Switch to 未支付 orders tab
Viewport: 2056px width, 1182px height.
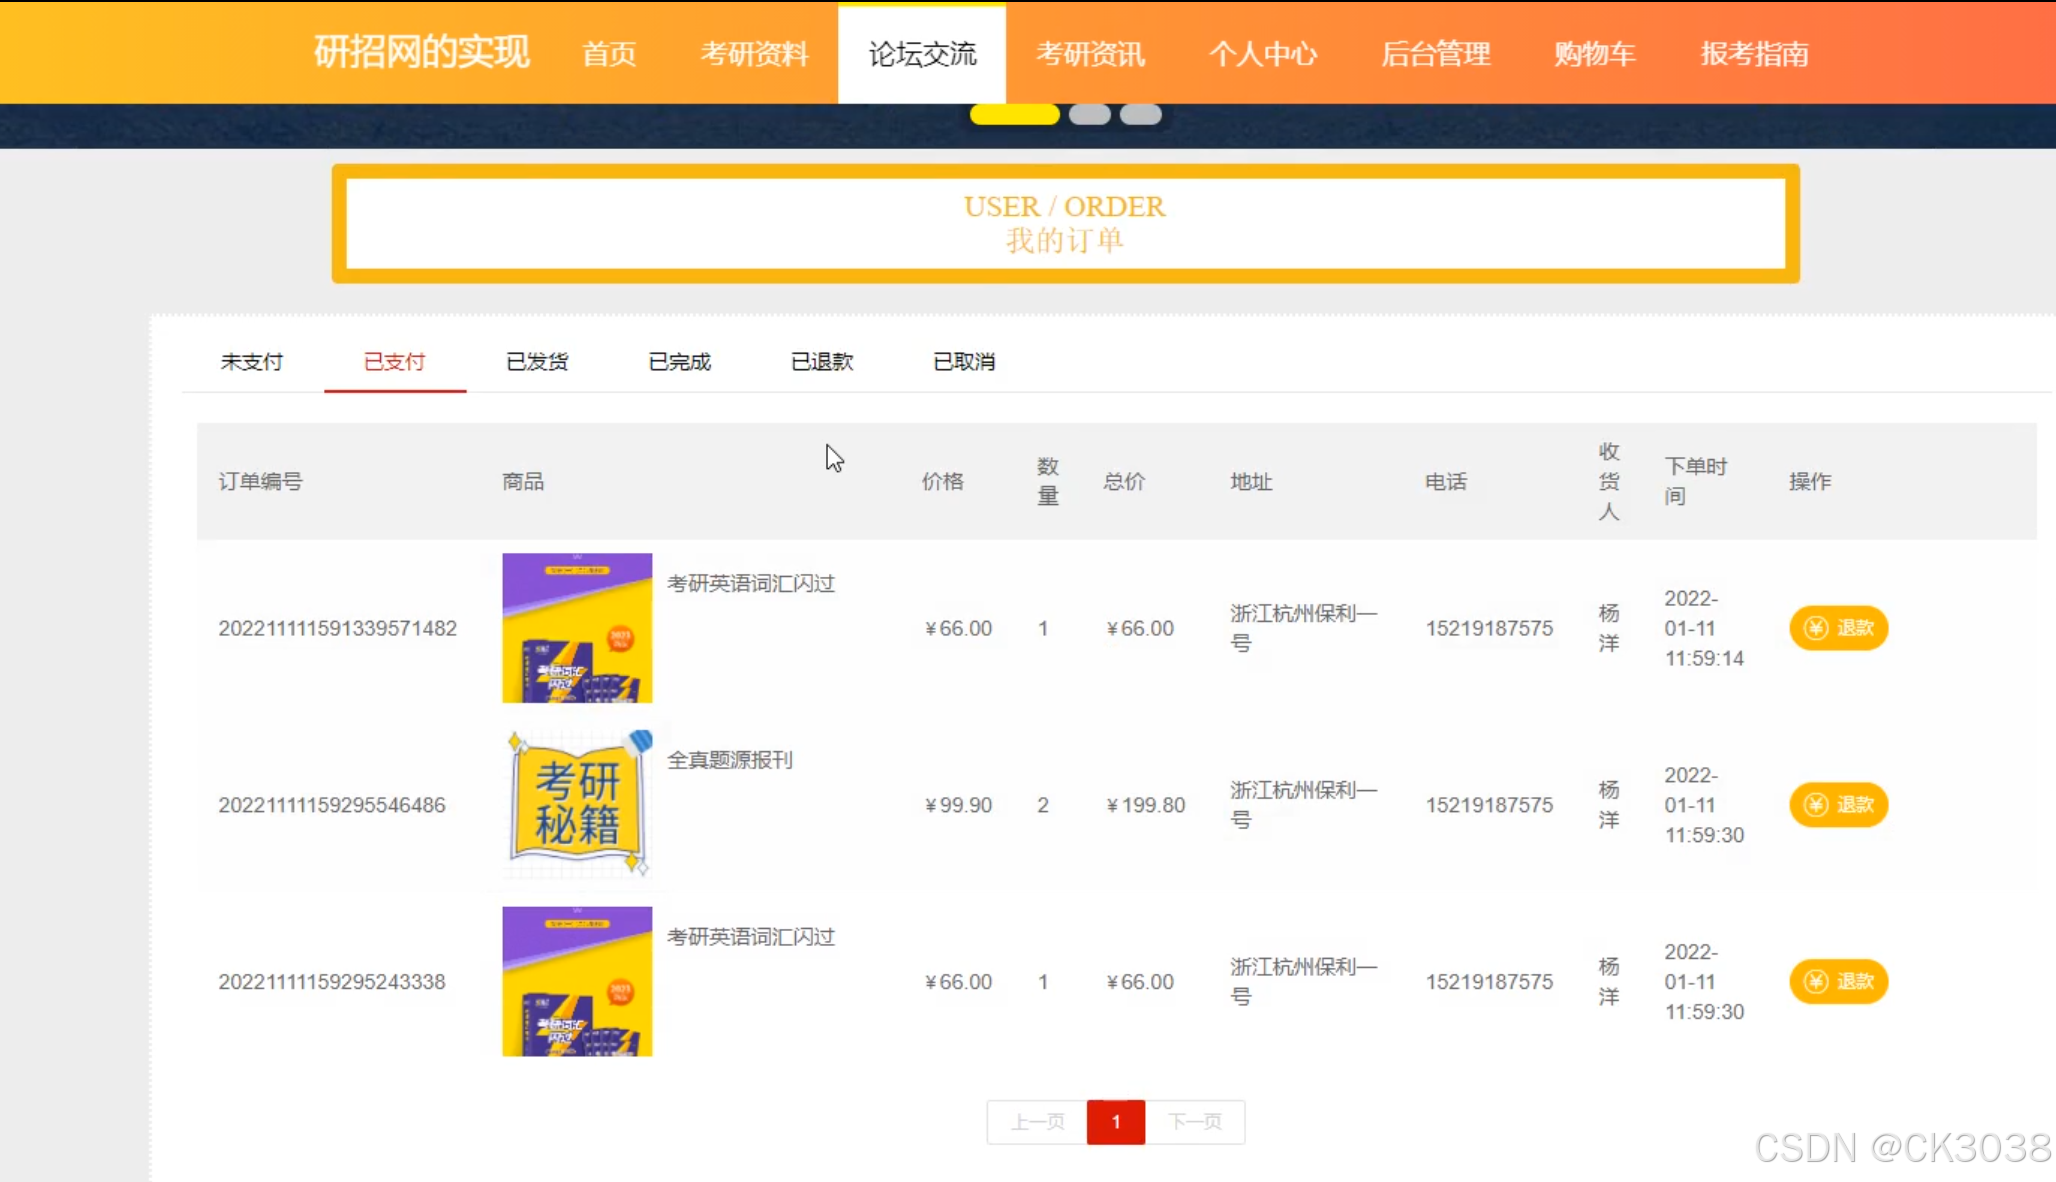click(252, 362)
